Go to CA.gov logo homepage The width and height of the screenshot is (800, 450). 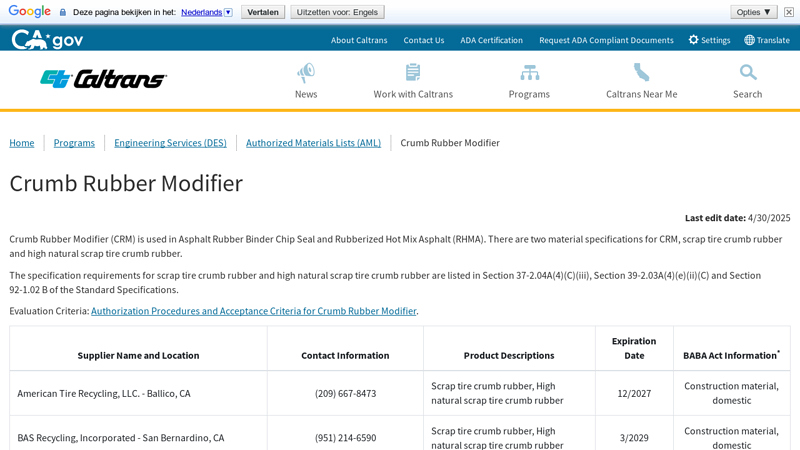pyautogui.click(x=47, y=39)
